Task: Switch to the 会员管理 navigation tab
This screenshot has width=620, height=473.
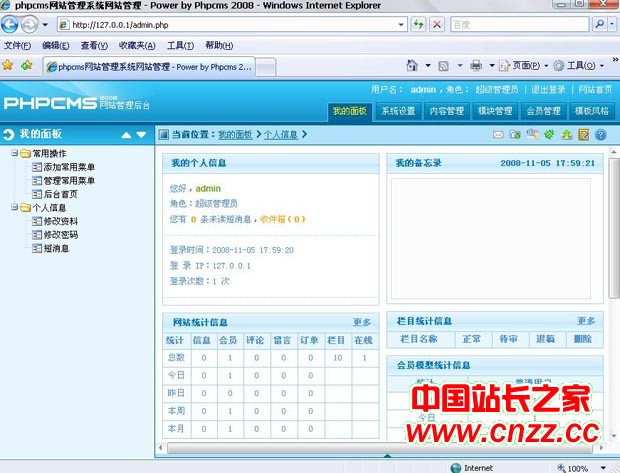Action: click(543, 111)
